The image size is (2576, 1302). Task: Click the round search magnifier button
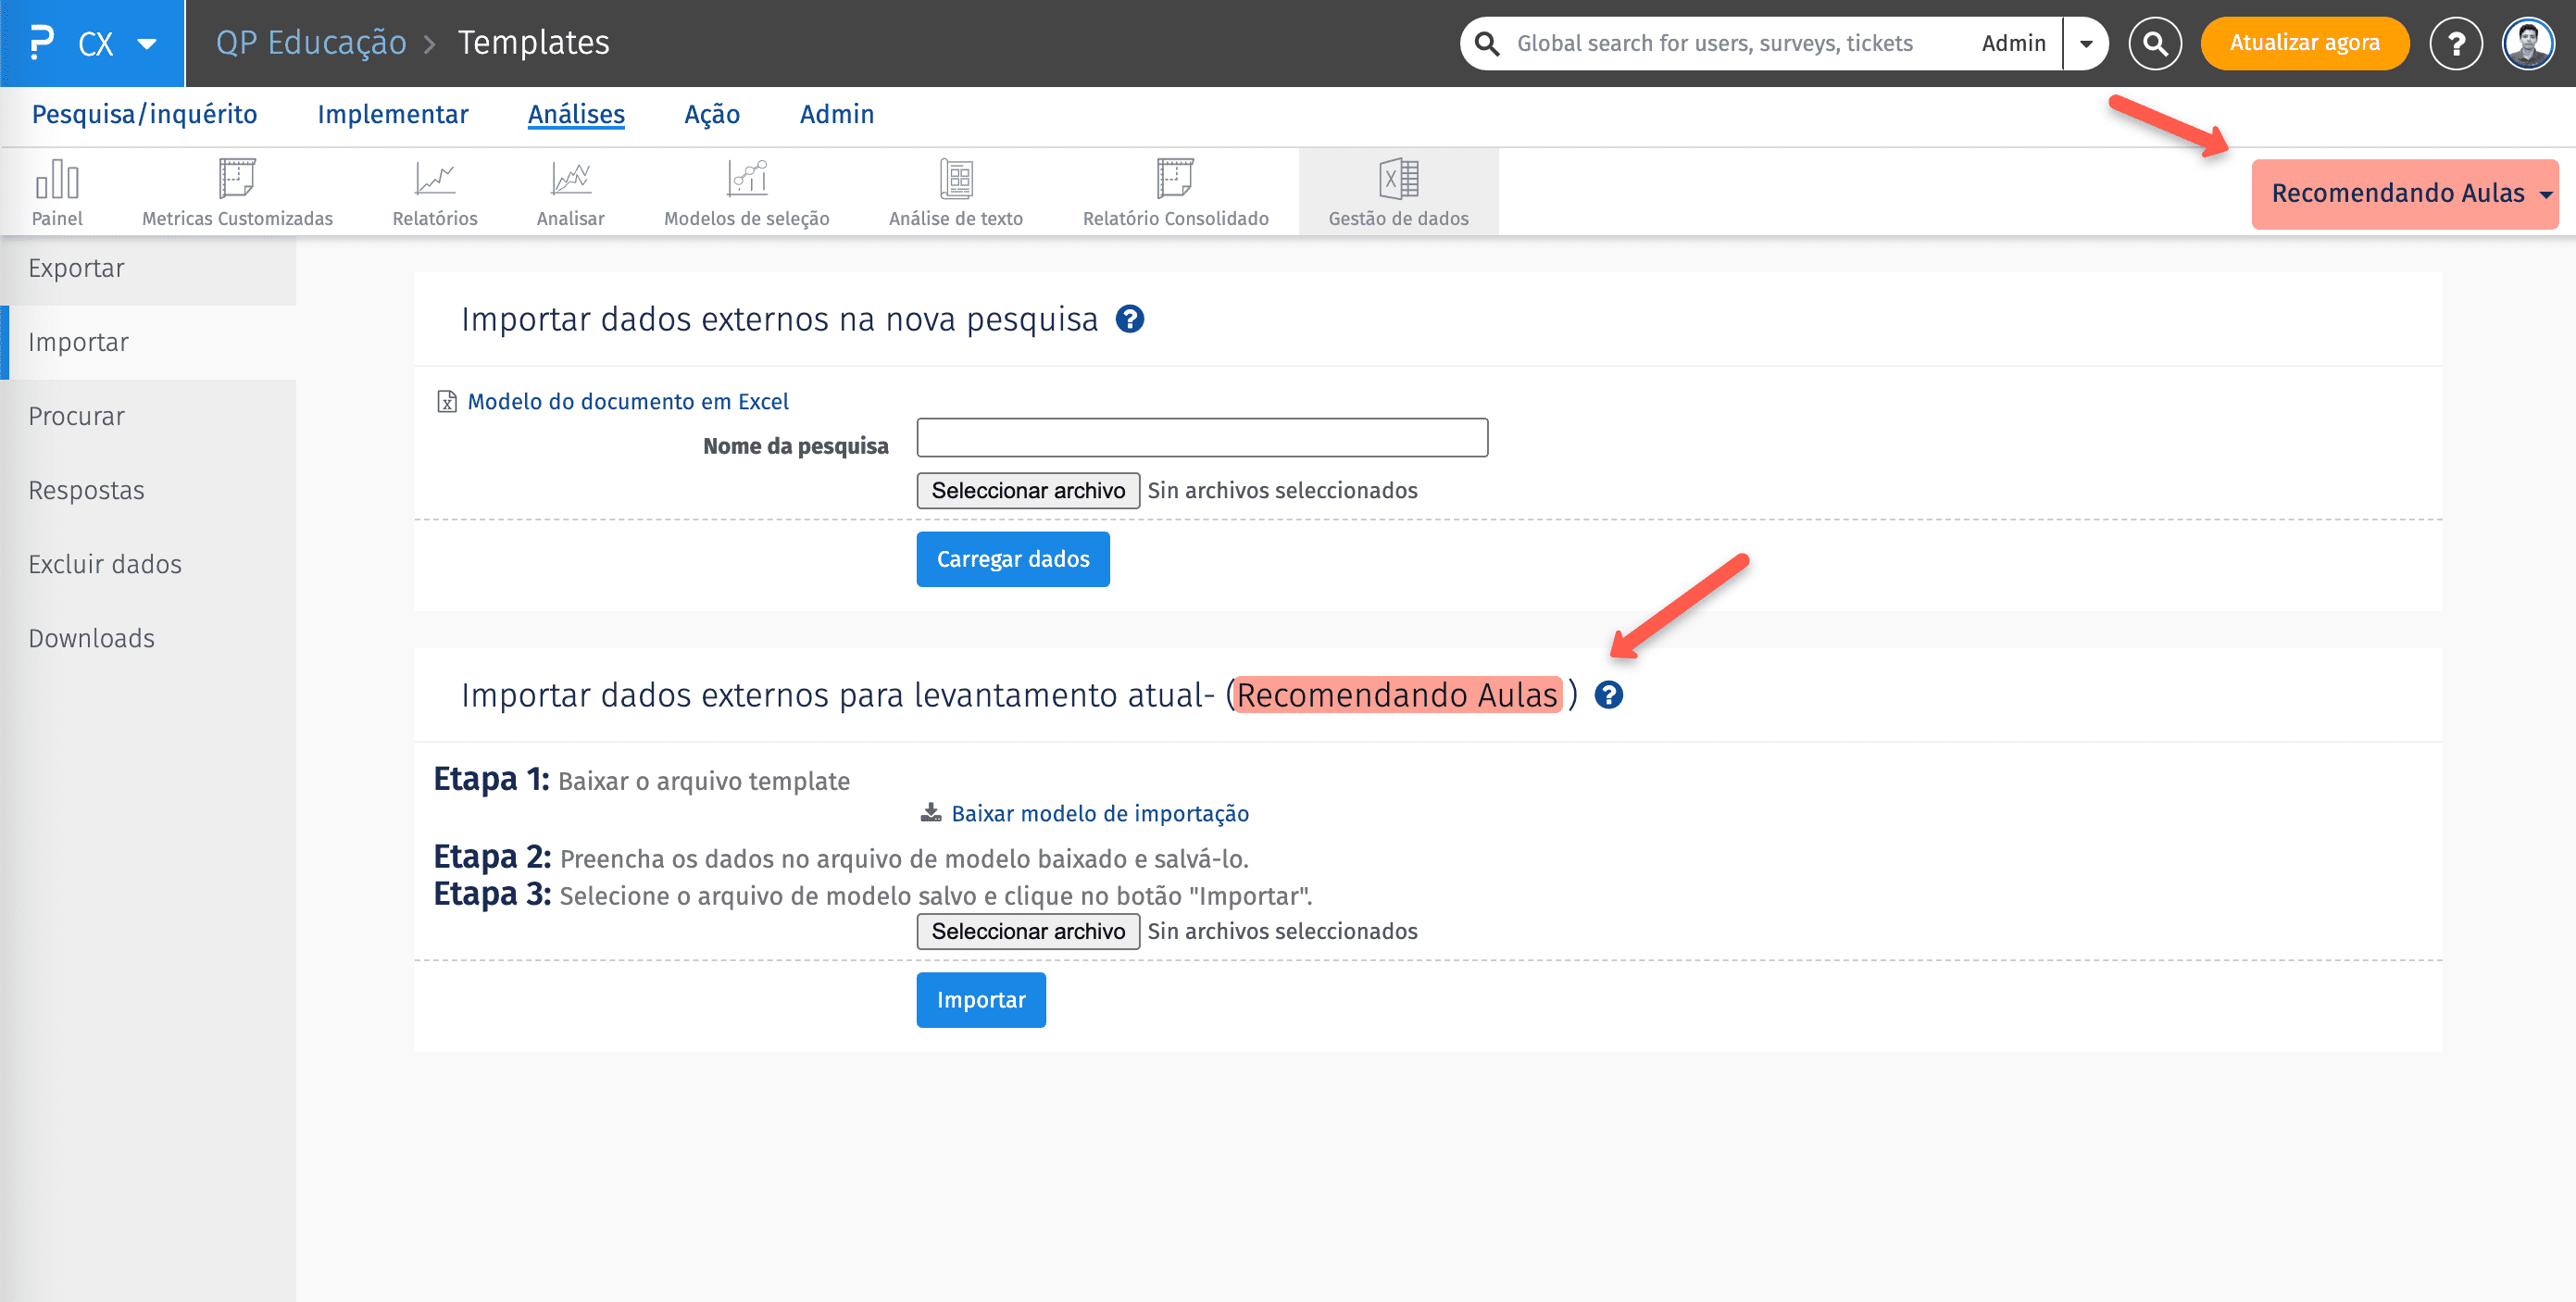[x=2155, y=43]
